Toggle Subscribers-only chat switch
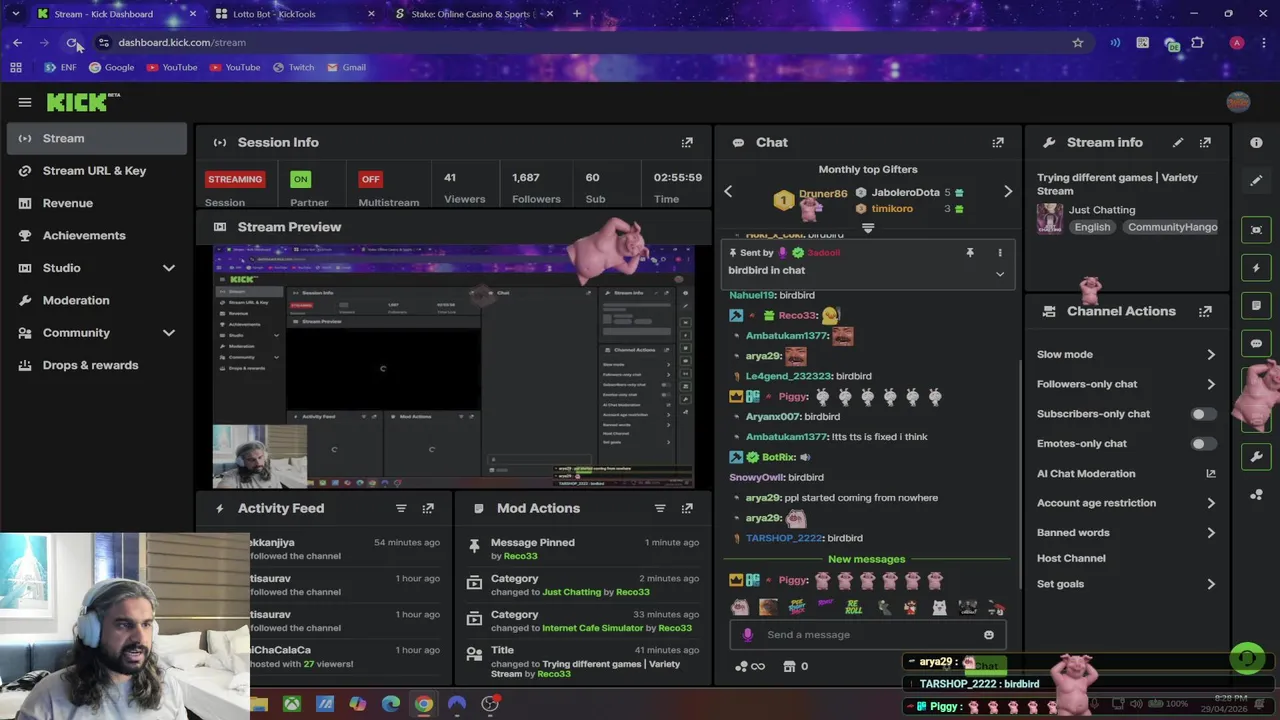The width and height of the screenshot is (1280, 720). [x=1203, y=414]
